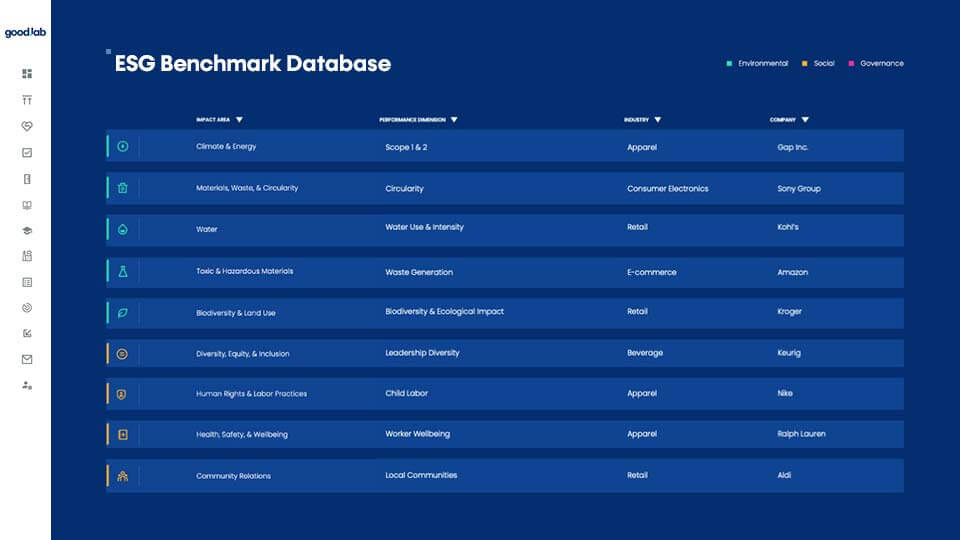The height and width of the screenshot is (540, 960).
Task: Click the Circularity performance dimension cell
Action: pyautogui.click(x=404, y=189)
